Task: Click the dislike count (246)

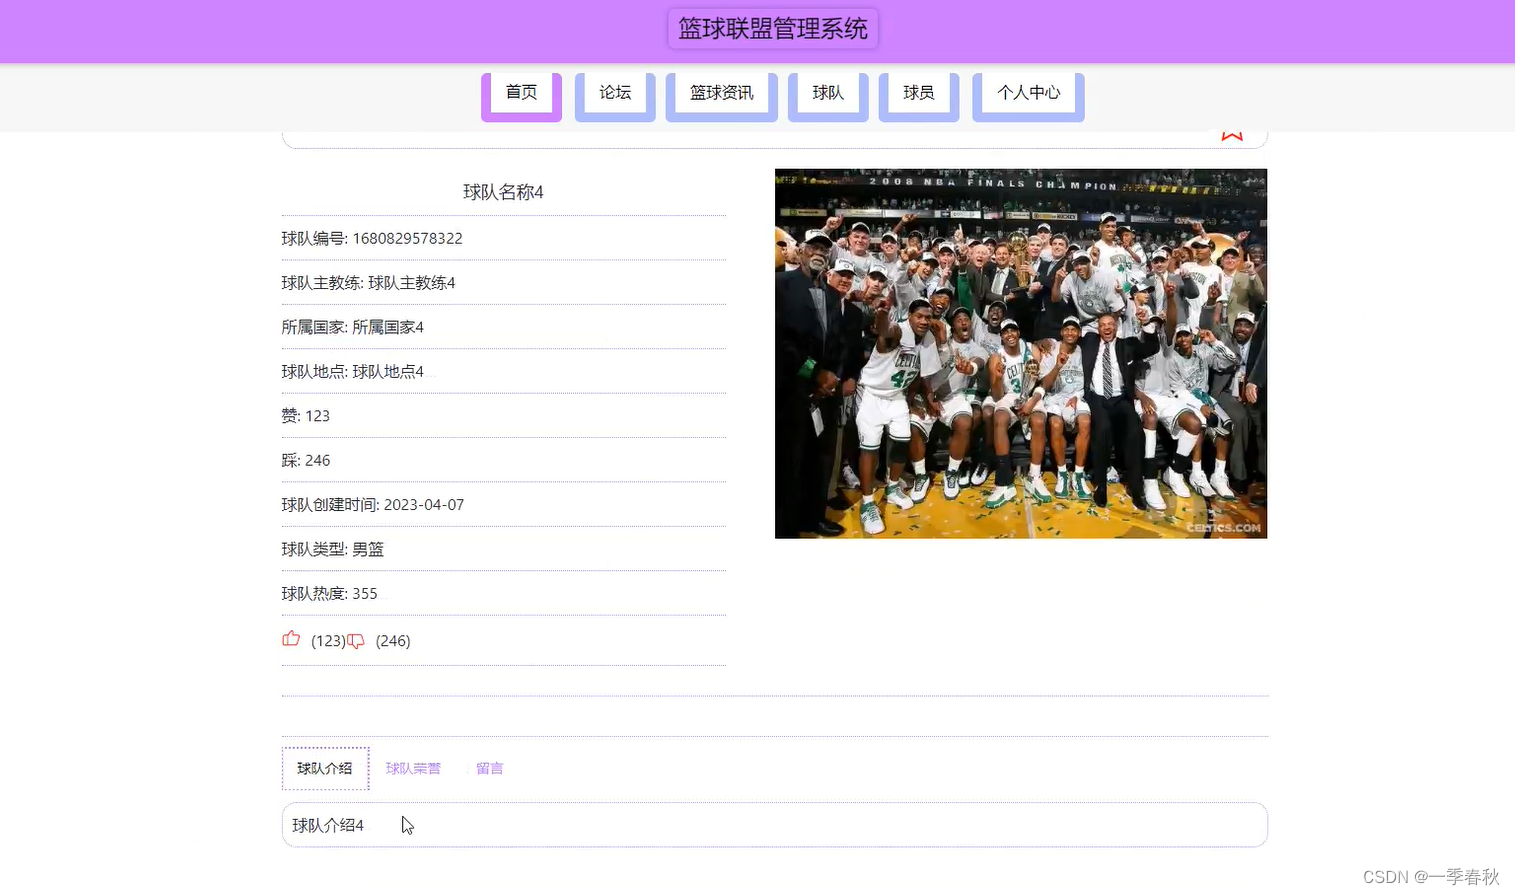Action: coord(392,640)
